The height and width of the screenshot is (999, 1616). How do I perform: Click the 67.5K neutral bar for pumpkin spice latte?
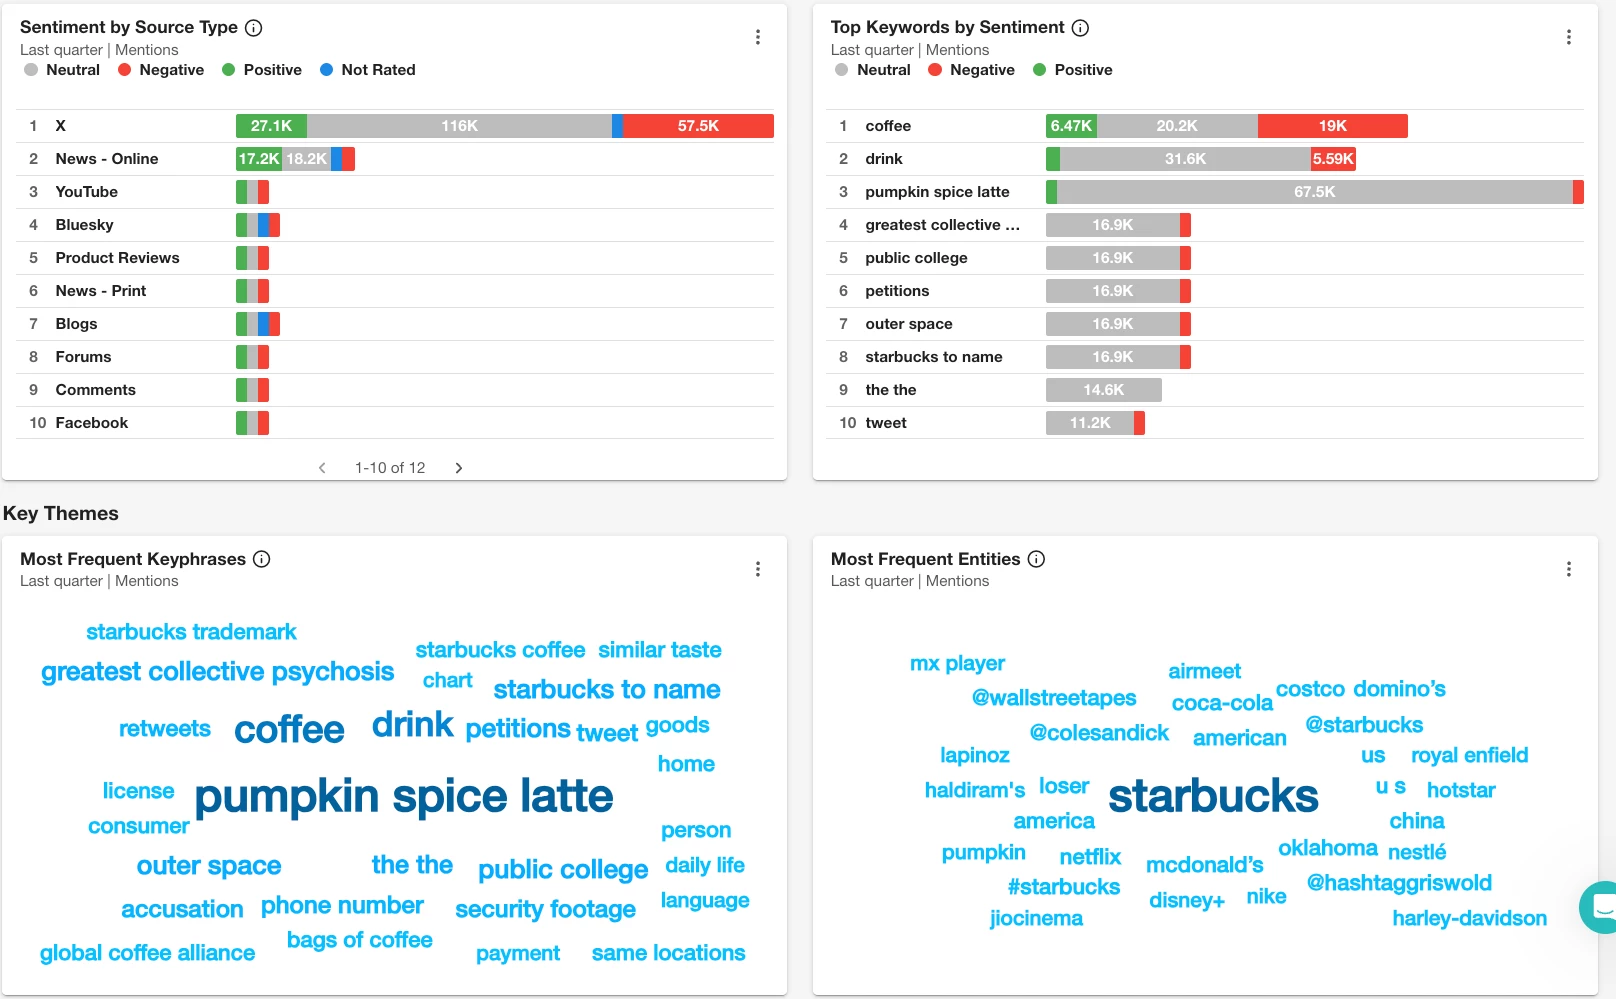coord(1314,192)
